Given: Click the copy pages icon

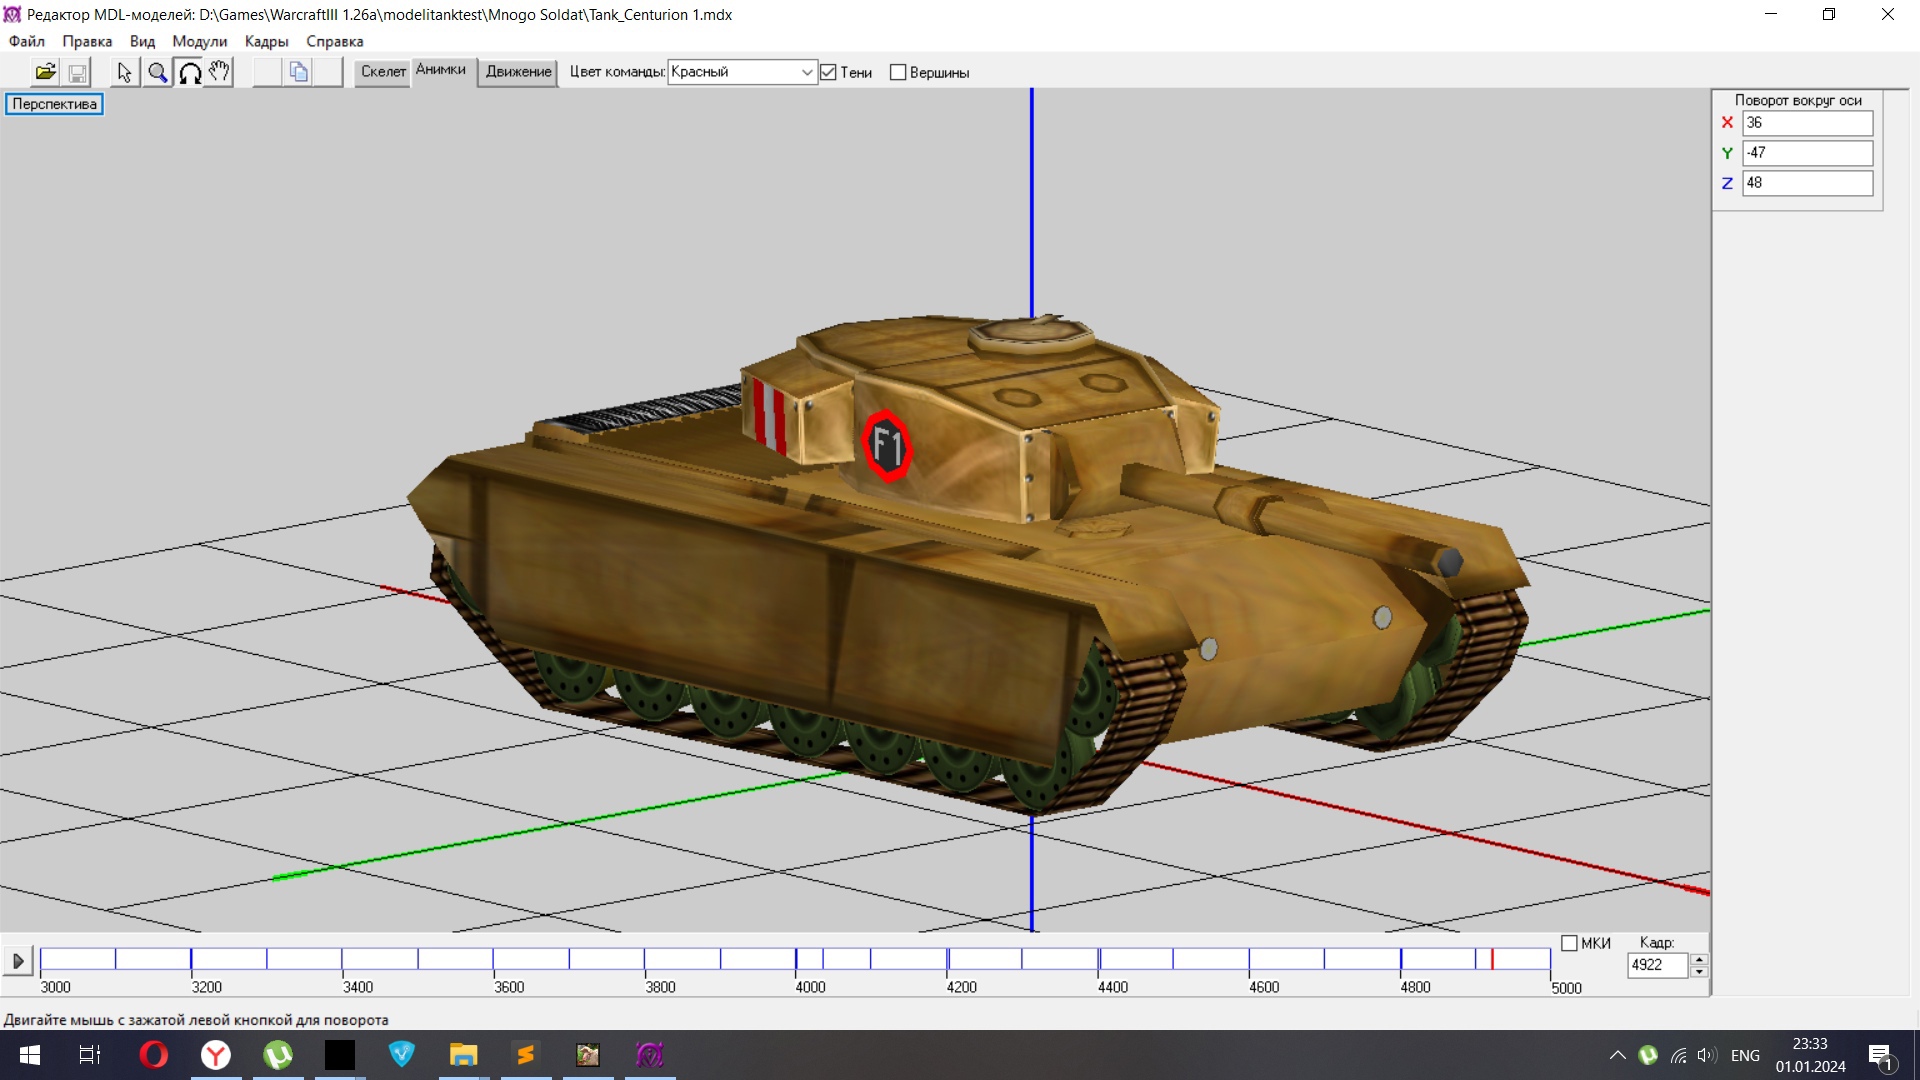Looking at the screenshot, I should pos(298,72).
